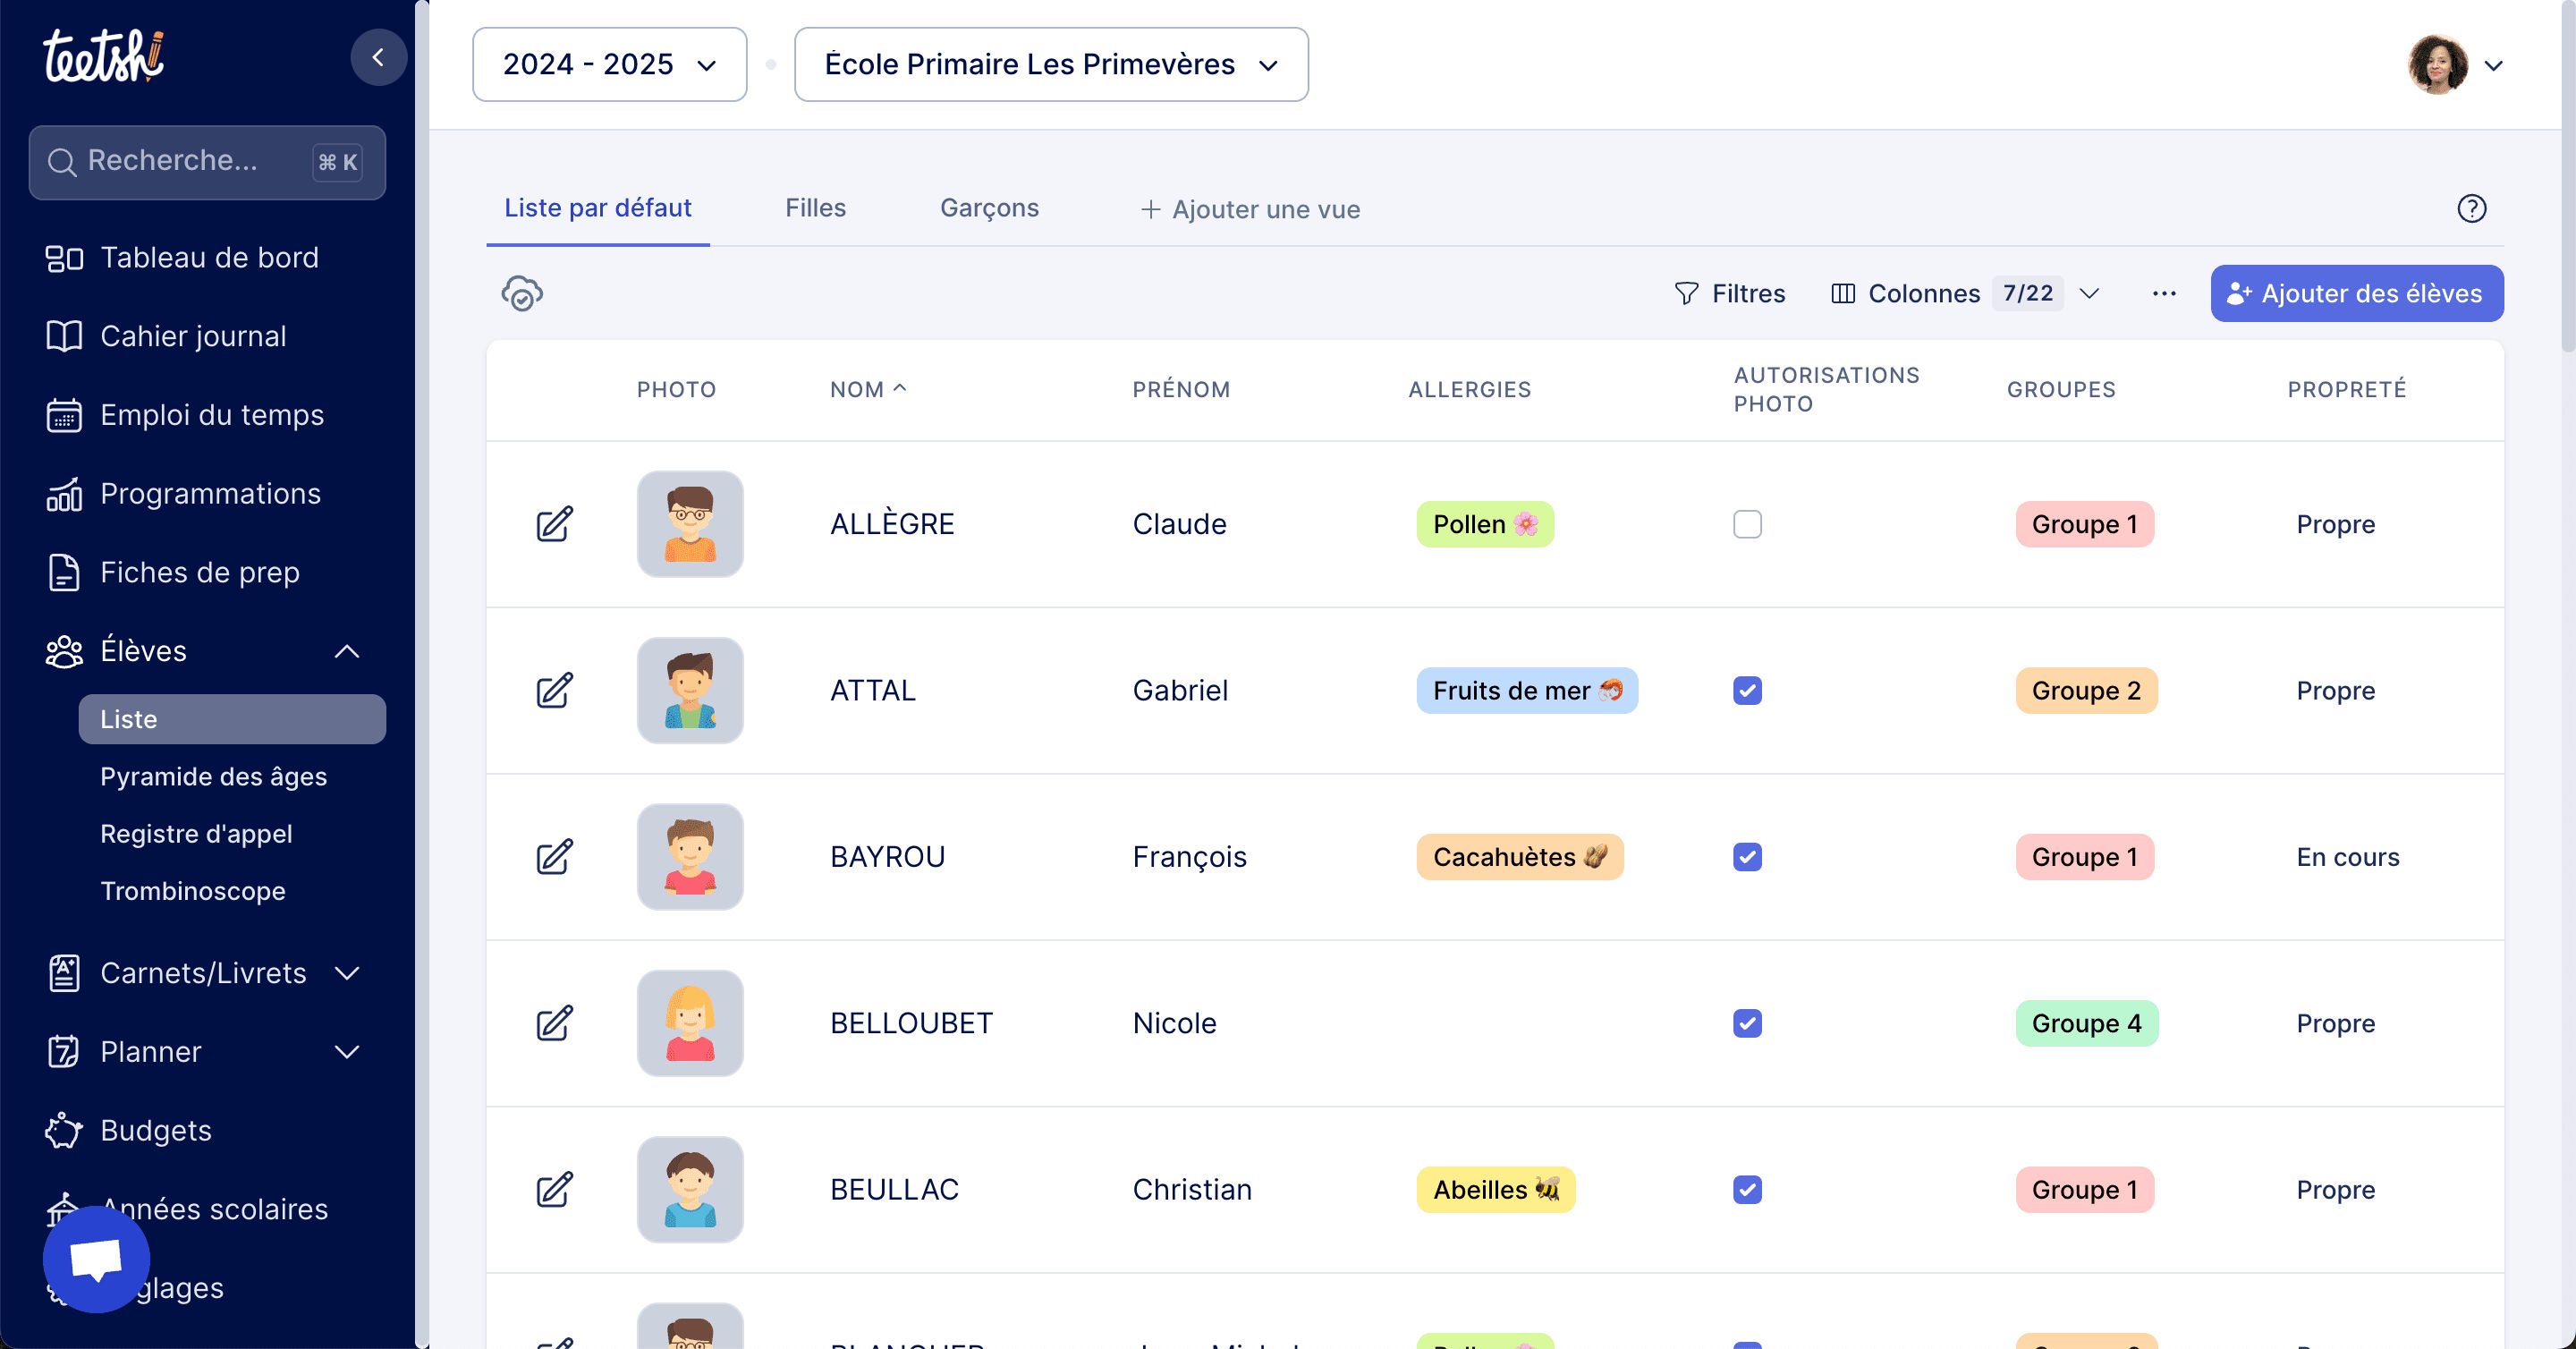The height and width of the screenshot is (1349, 2576).
Task: Sort by the NOM column header
Action: (x=868, y=390)
